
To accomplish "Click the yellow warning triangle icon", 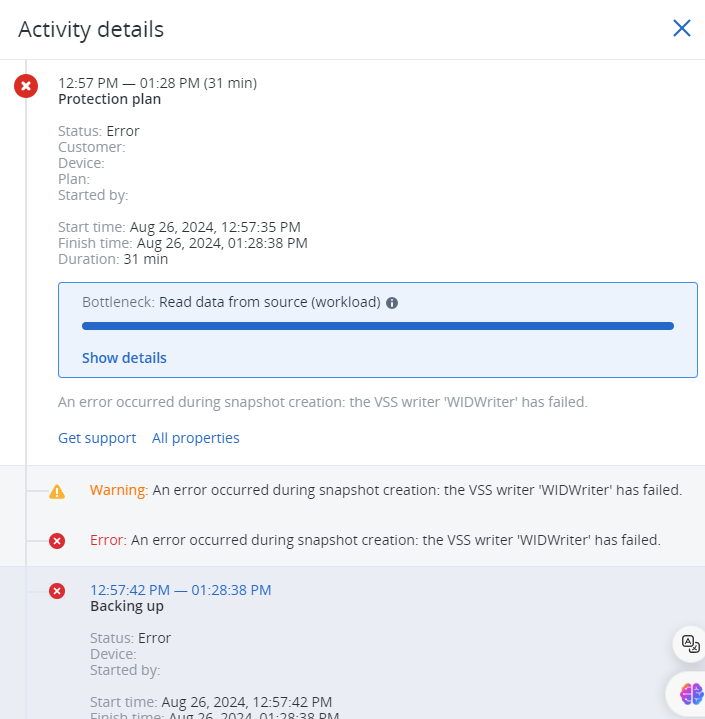I will [57, 491].
